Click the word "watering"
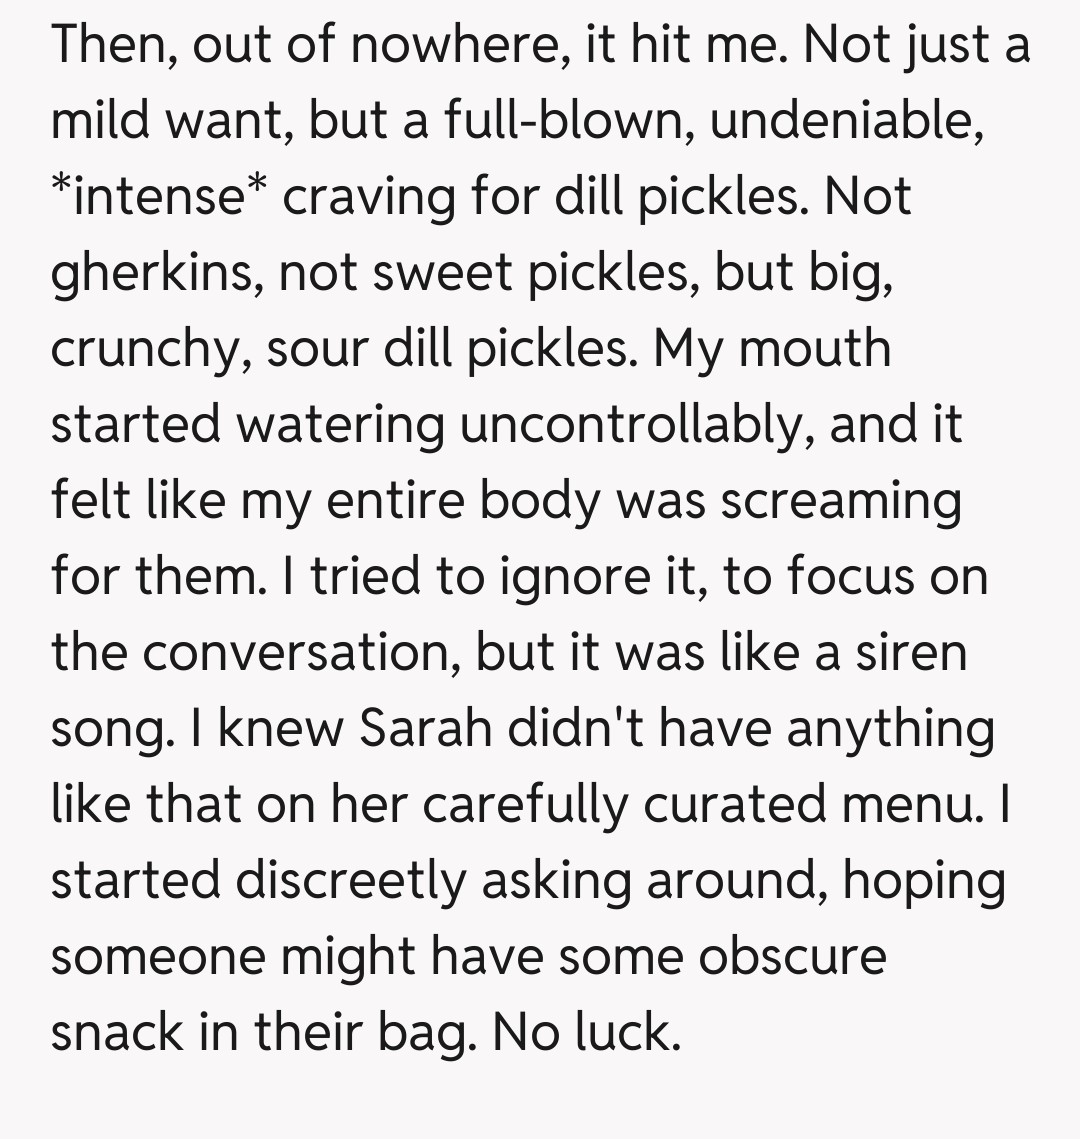Screen dimensions: 1080x1139 tap(341, 426)
